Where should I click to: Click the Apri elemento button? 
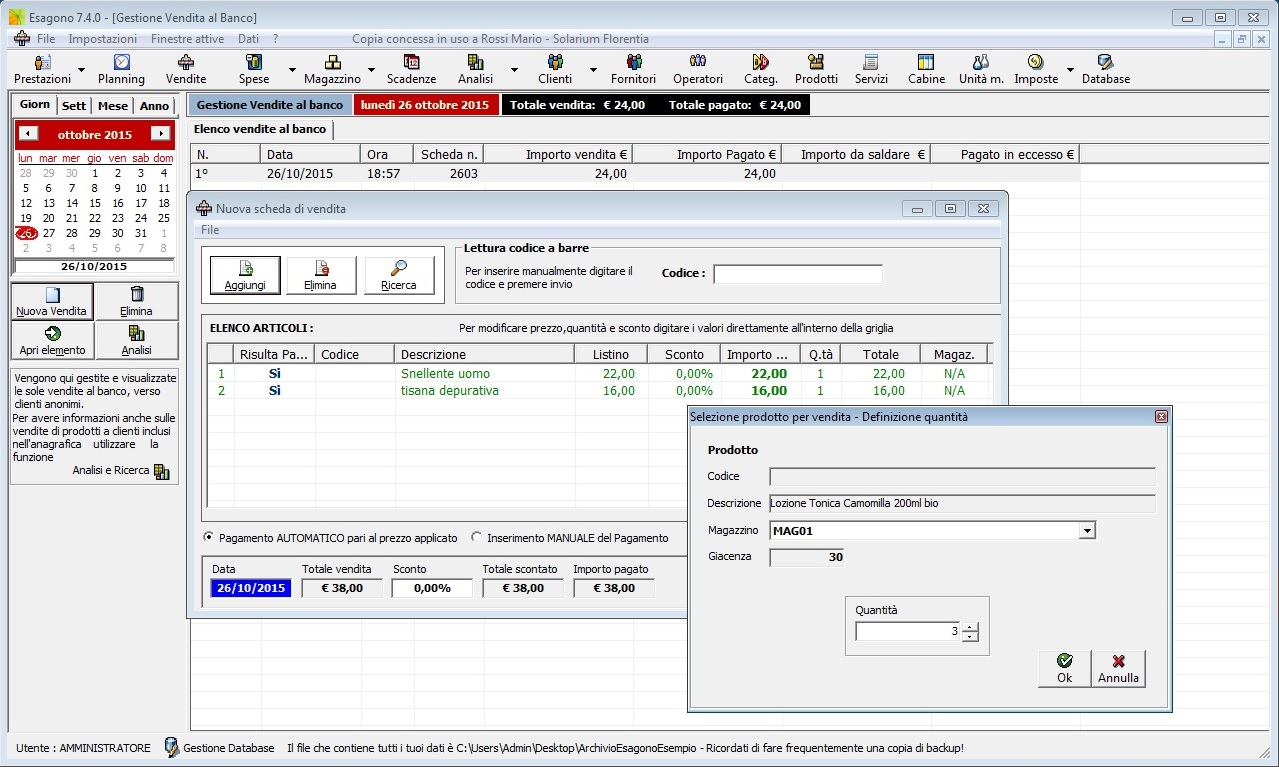click(52, 340)
